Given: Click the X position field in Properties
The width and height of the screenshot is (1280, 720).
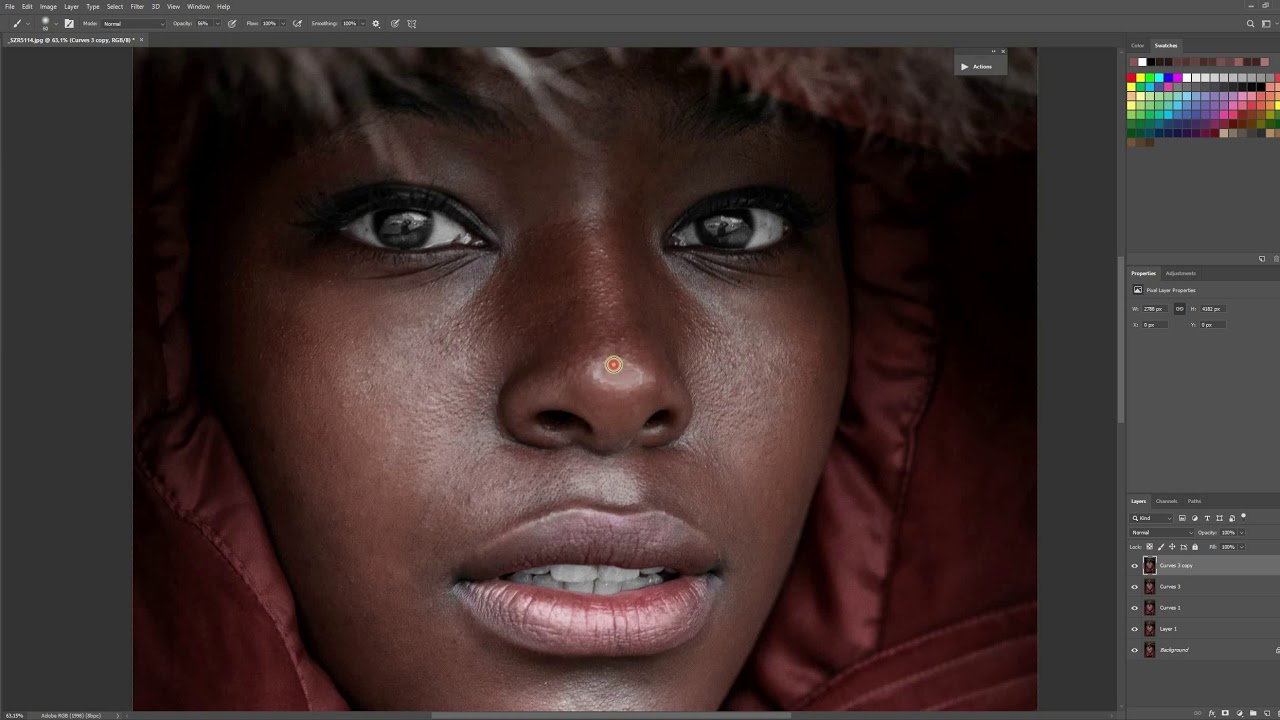Looking at the screenshot, I should [1155, 325].
